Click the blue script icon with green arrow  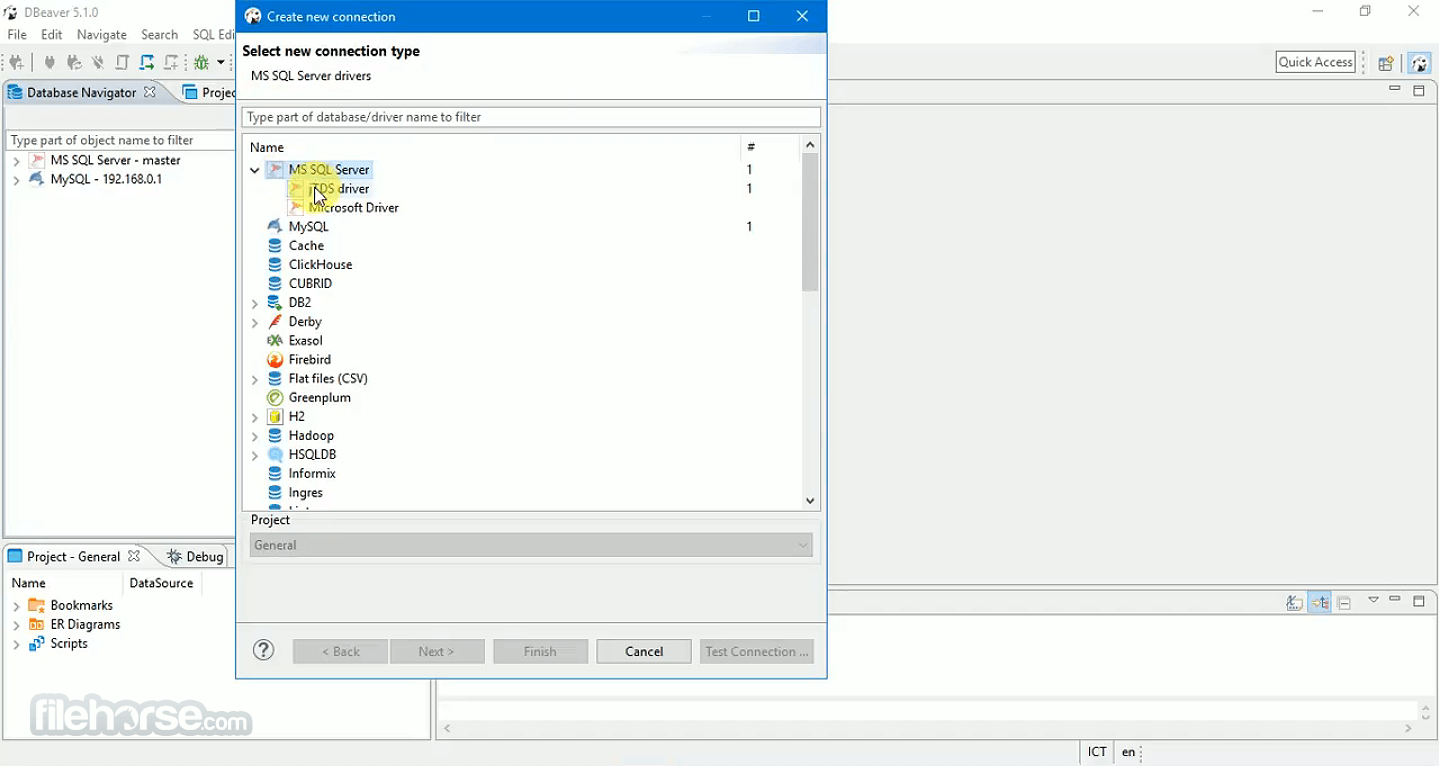[x=147, y=62]
